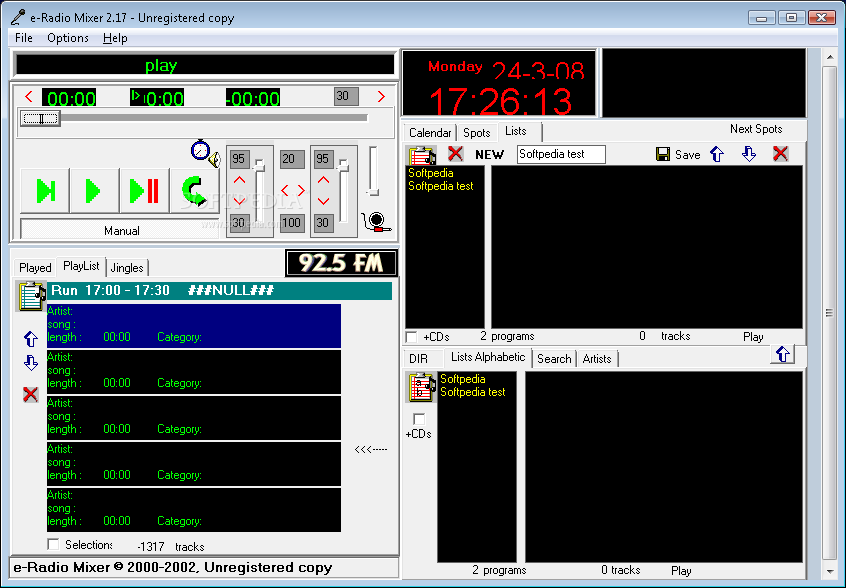846x588 pixels.
Task: Click the red left arrow near the time display
Action: [x=29, y=97]
